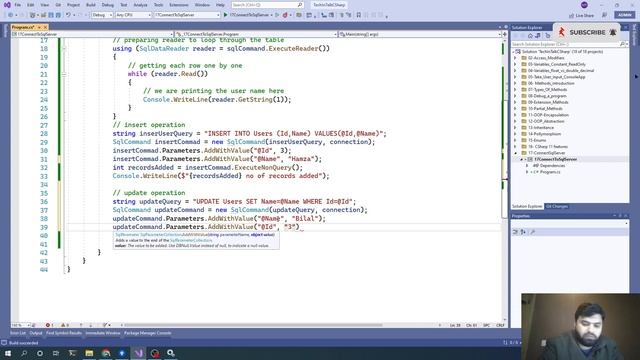The width and height of the screenshot is (640, 360).
Task: Click the Categorized icon in Properties panel
Action: [515, 232]
